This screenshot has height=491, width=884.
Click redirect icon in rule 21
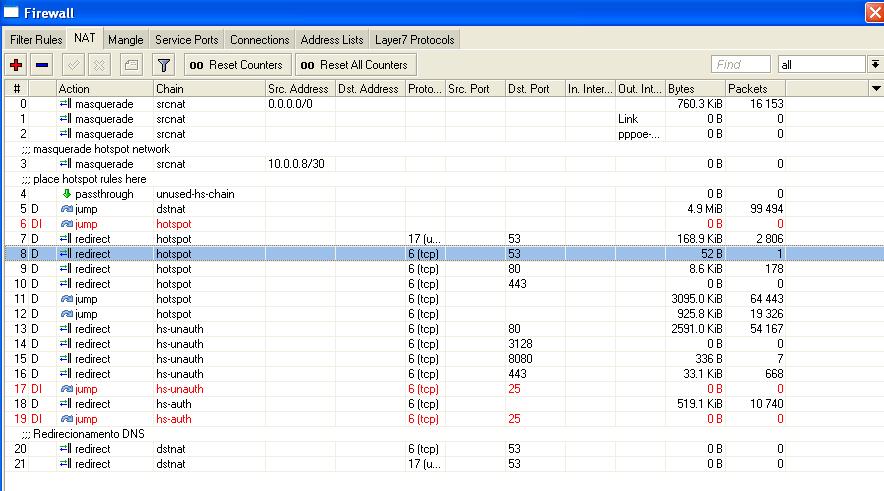(x=66, y=464)
